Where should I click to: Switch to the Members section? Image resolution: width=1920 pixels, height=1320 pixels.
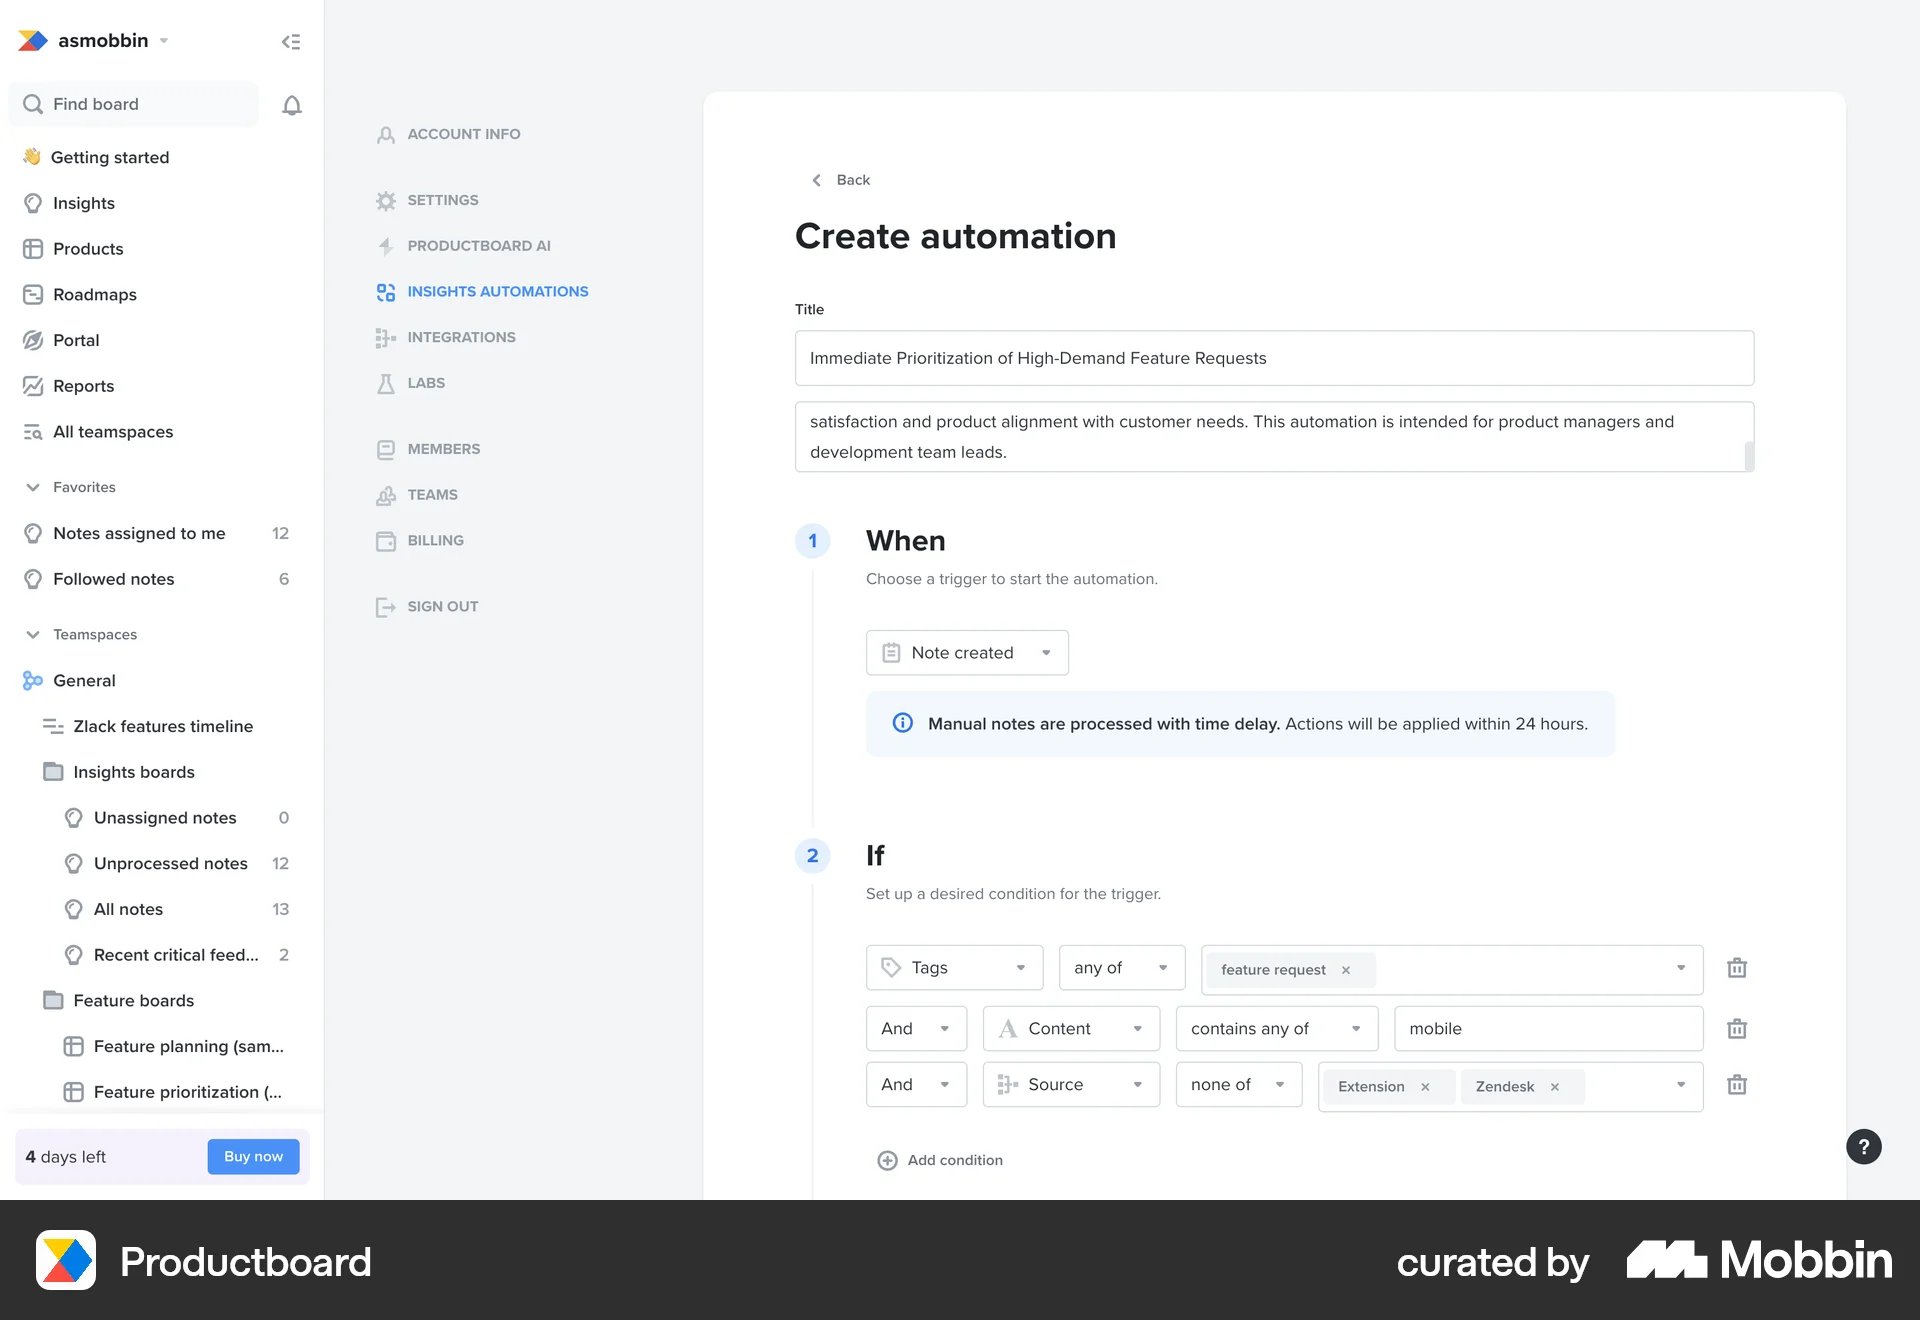tap(443, 448)
